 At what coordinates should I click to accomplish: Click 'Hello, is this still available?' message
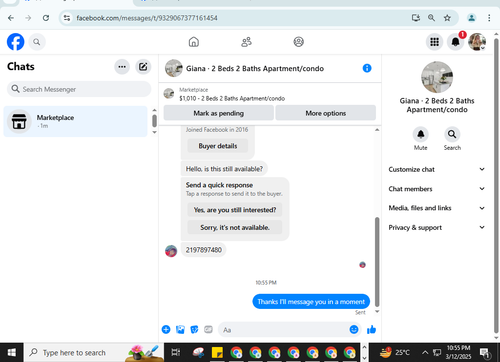(224, 169)
